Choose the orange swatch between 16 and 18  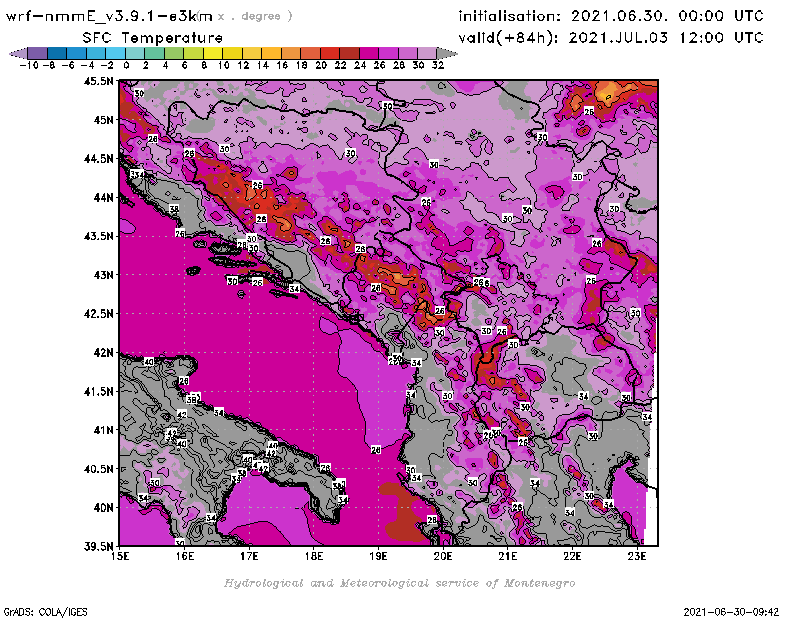(x=291, y=53)
